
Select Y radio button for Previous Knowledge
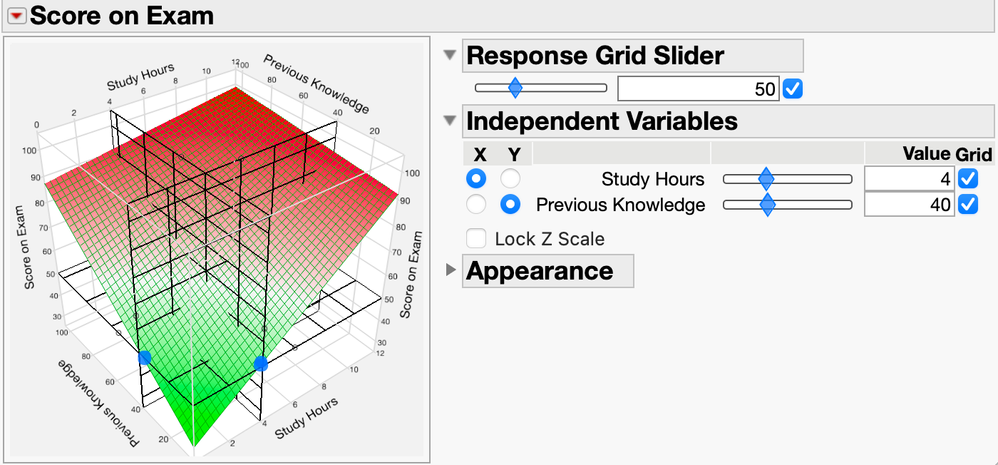tap(510, 205)
